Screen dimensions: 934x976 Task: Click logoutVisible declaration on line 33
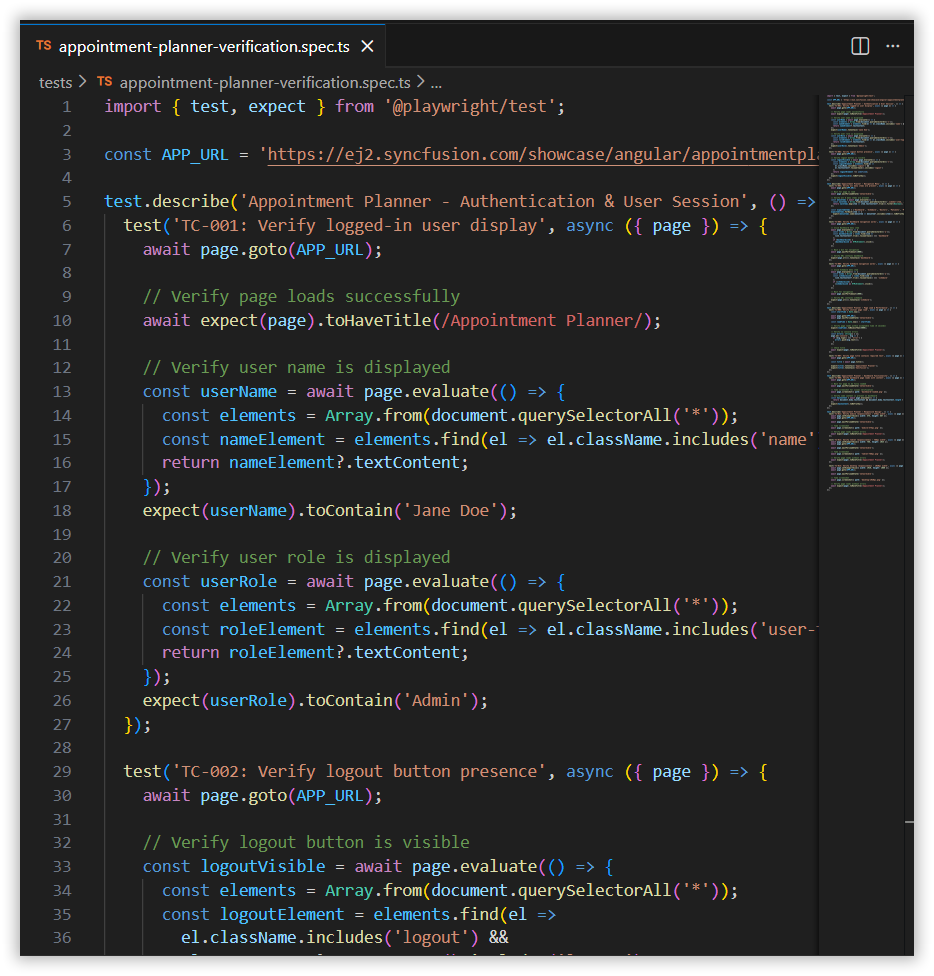(x=263, y=866)
